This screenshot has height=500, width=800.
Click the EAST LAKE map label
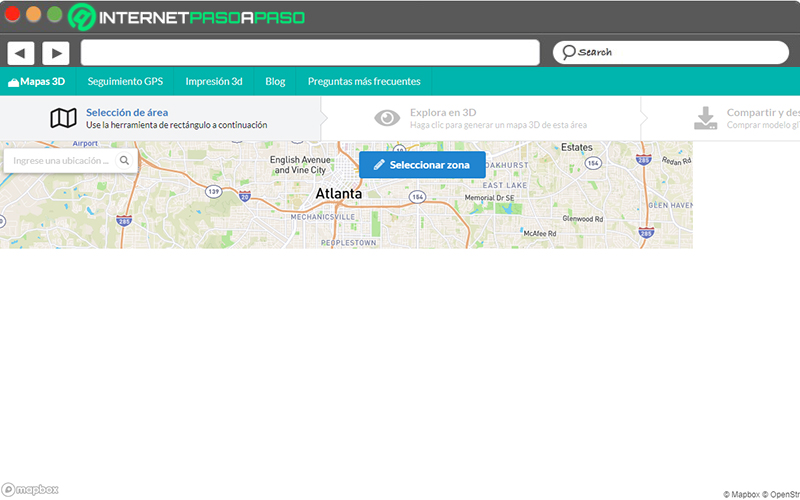click(505, 185)
